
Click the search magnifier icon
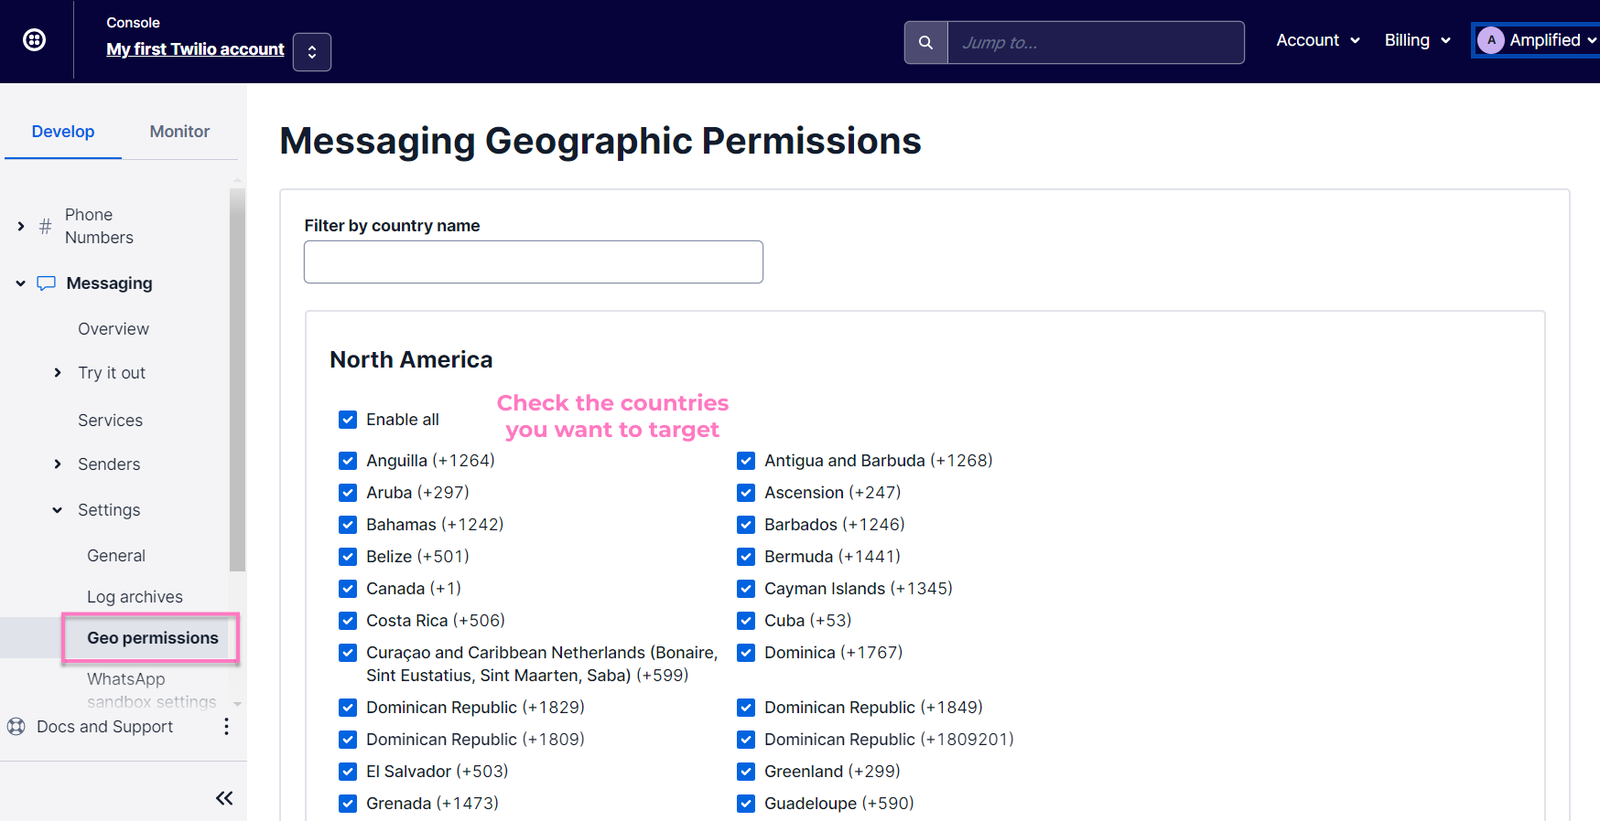(925, 43)
